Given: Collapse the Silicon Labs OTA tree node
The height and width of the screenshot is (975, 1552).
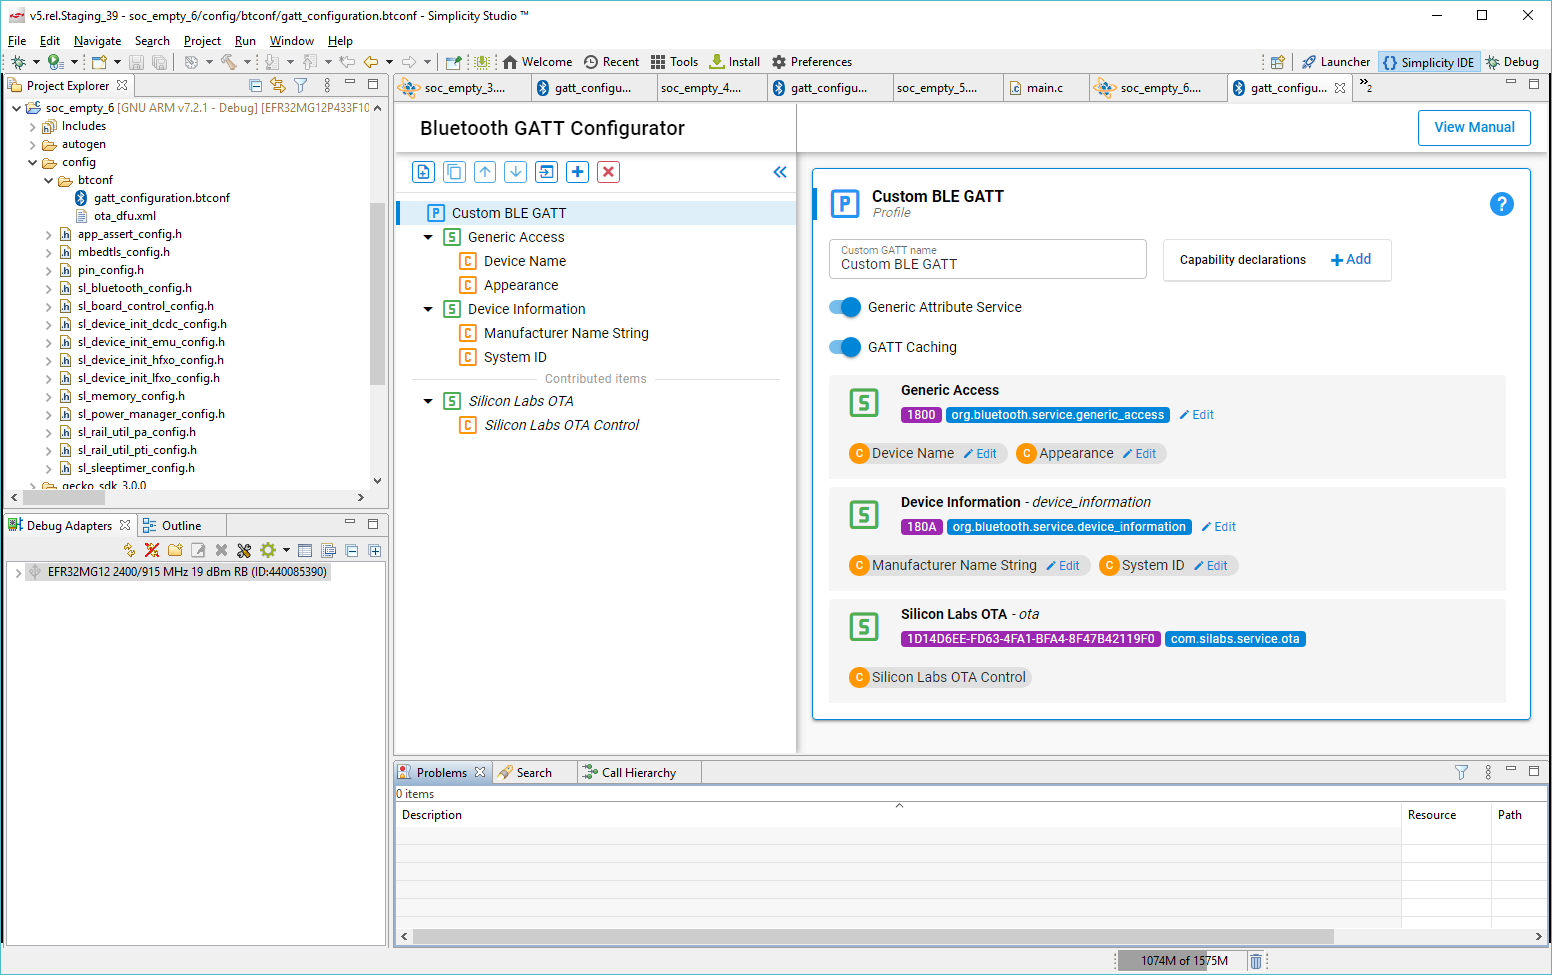Looking at the screenshot, I should (x=429, y=400).
